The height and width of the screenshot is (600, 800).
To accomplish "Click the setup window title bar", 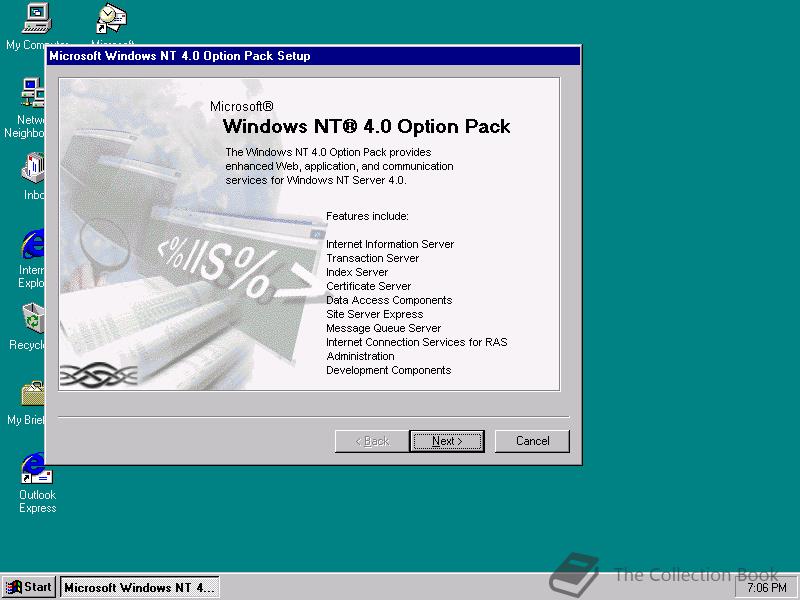I will pos(313,56).
